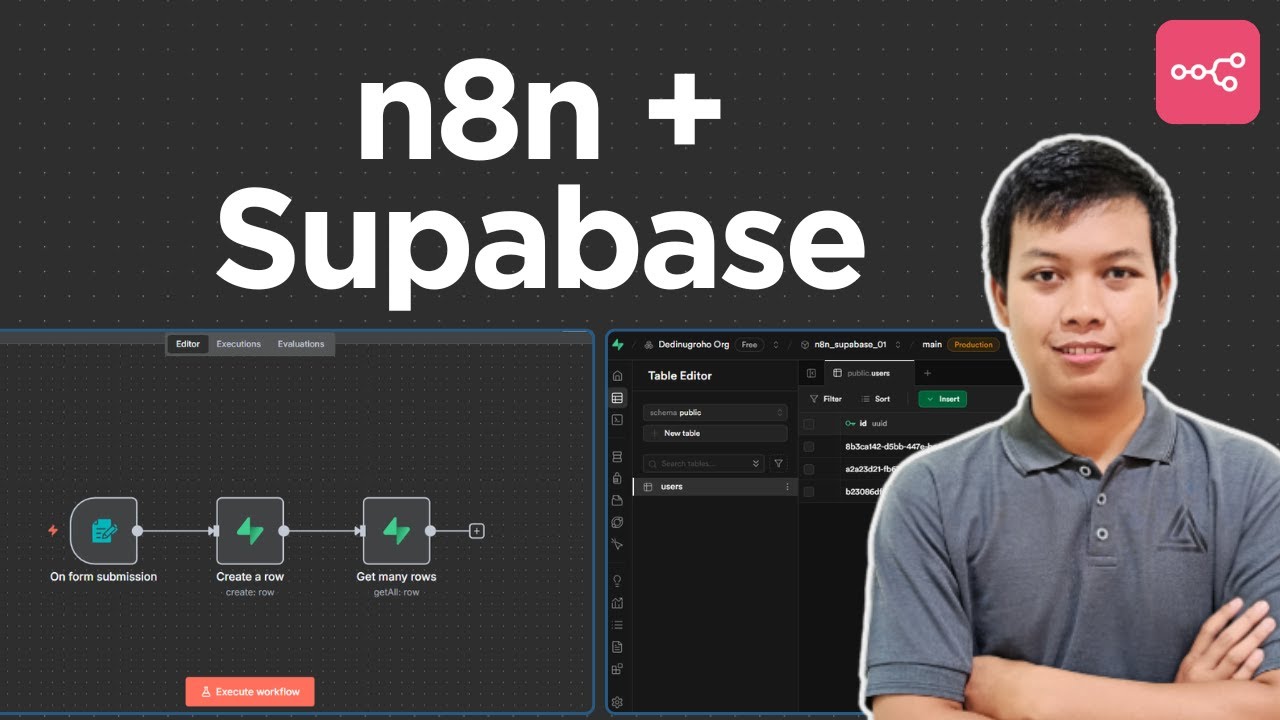
Task: Open the Authentication lock sidebar icon
Action: [x=617, y=478]
